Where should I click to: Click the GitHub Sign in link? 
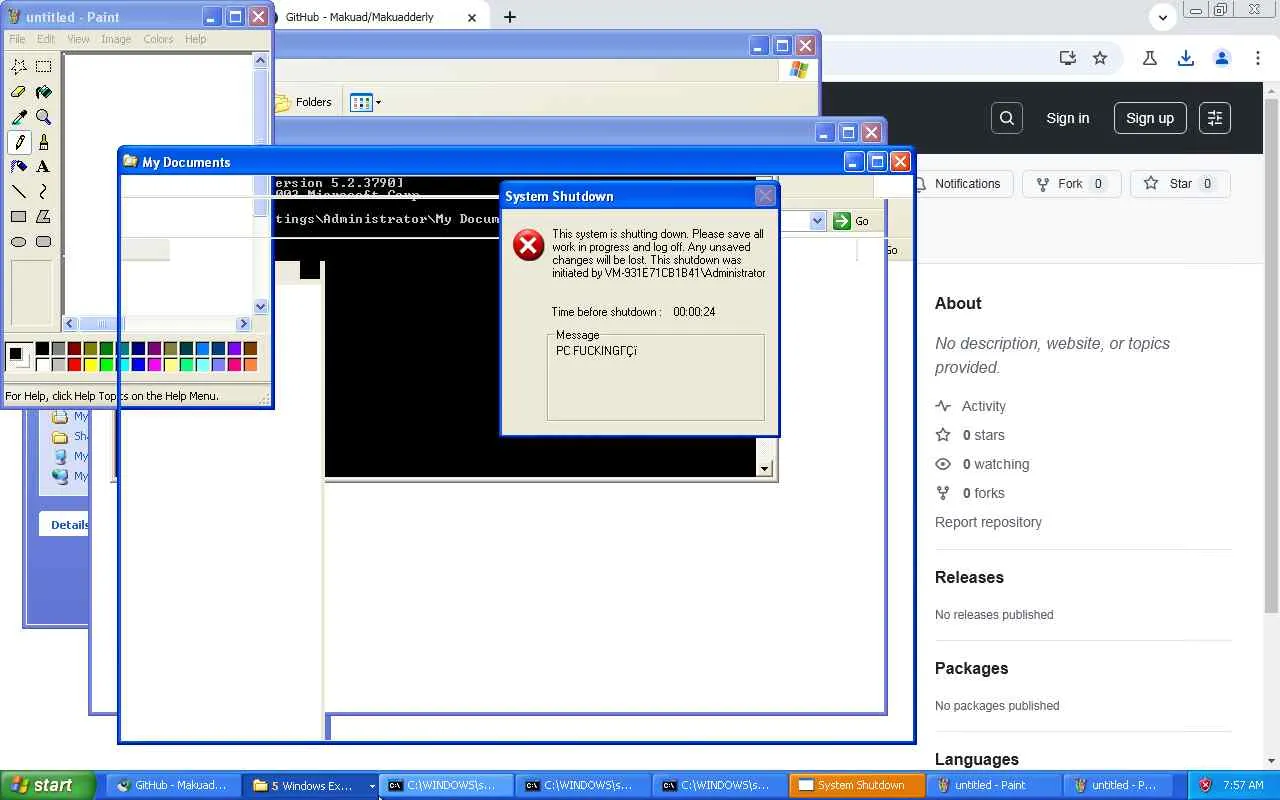[1068, 118]
